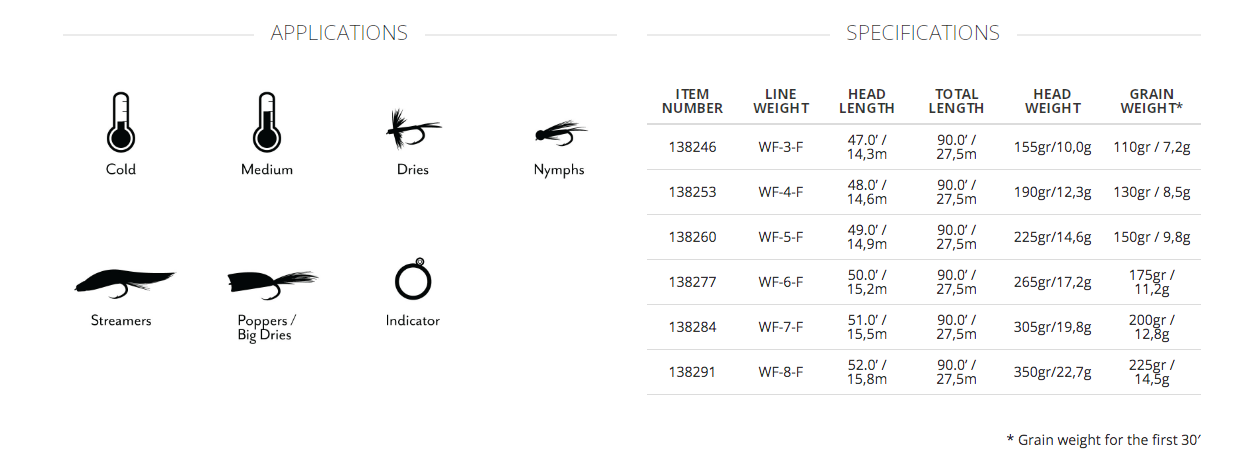Click the Medium temperature thermometer icon
Screen dimensions: 1236x474
(267, 122)
